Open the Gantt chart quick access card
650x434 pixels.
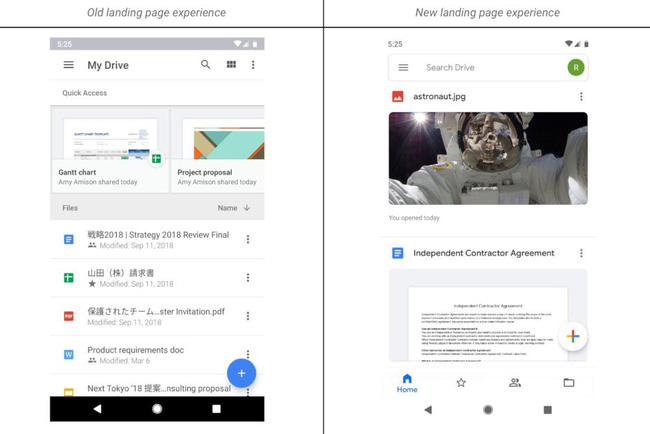(x=110, y=150)
